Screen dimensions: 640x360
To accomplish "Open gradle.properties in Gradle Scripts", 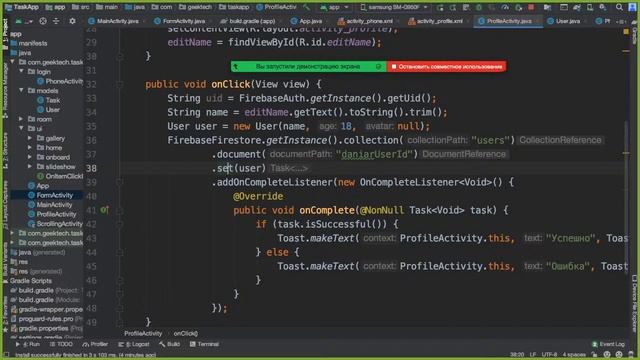I will pos(47,329).
